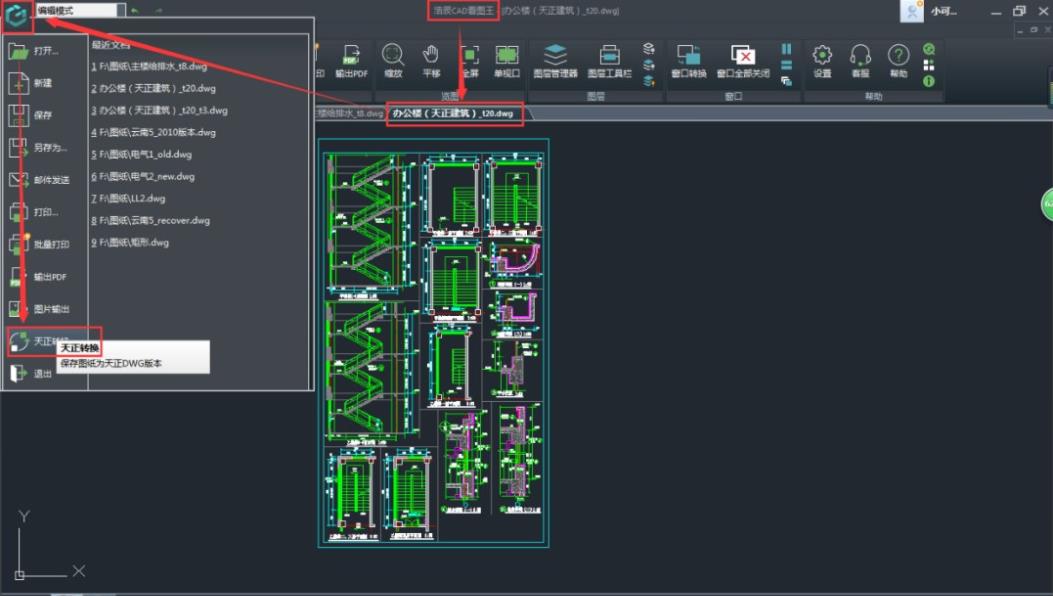Click the green update check icon
Viewport: 1053px width, 596px height.
tap(929, 49)
